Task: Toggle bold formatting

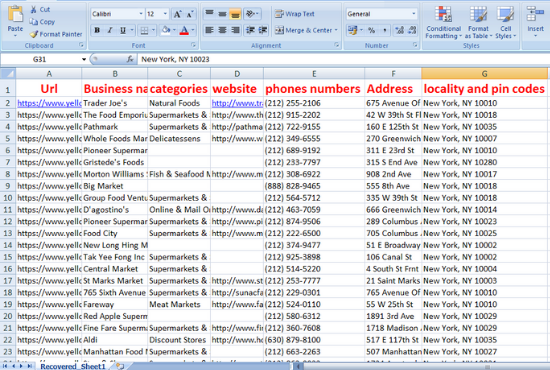Action: (x=97, y=31)
